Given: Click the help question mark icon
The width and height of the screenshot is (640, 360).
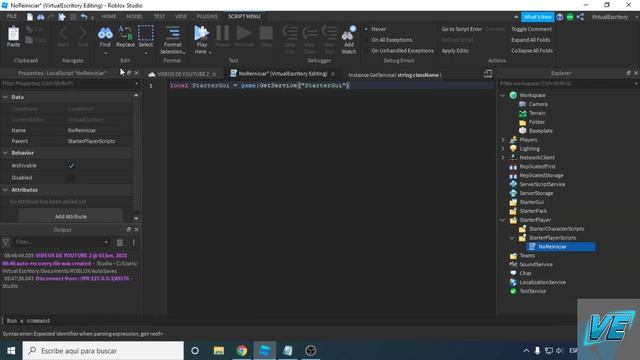Looking at the screenshot, I should point(560,17).
